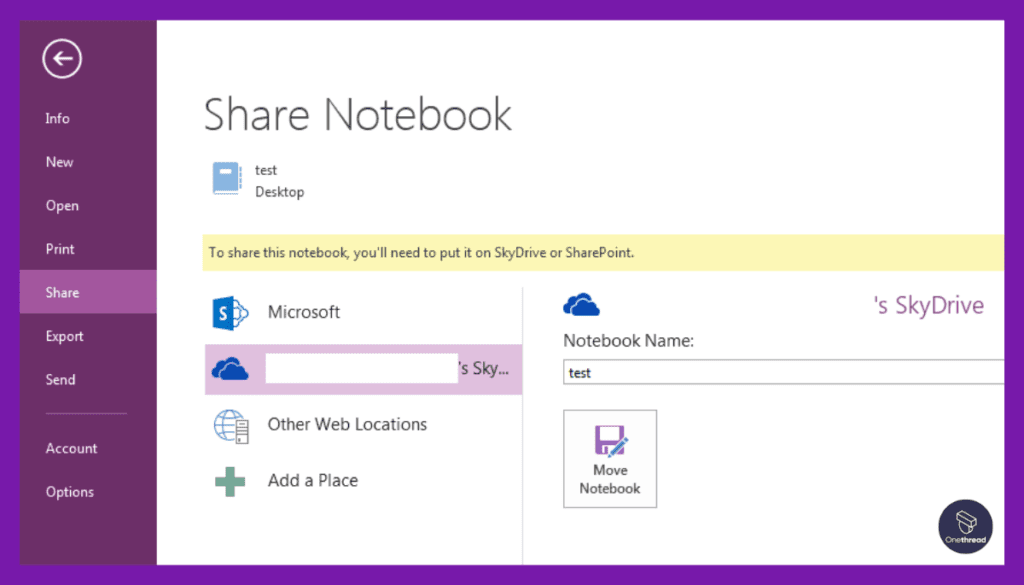Open the Info menu item

click(x=57, y=118)
